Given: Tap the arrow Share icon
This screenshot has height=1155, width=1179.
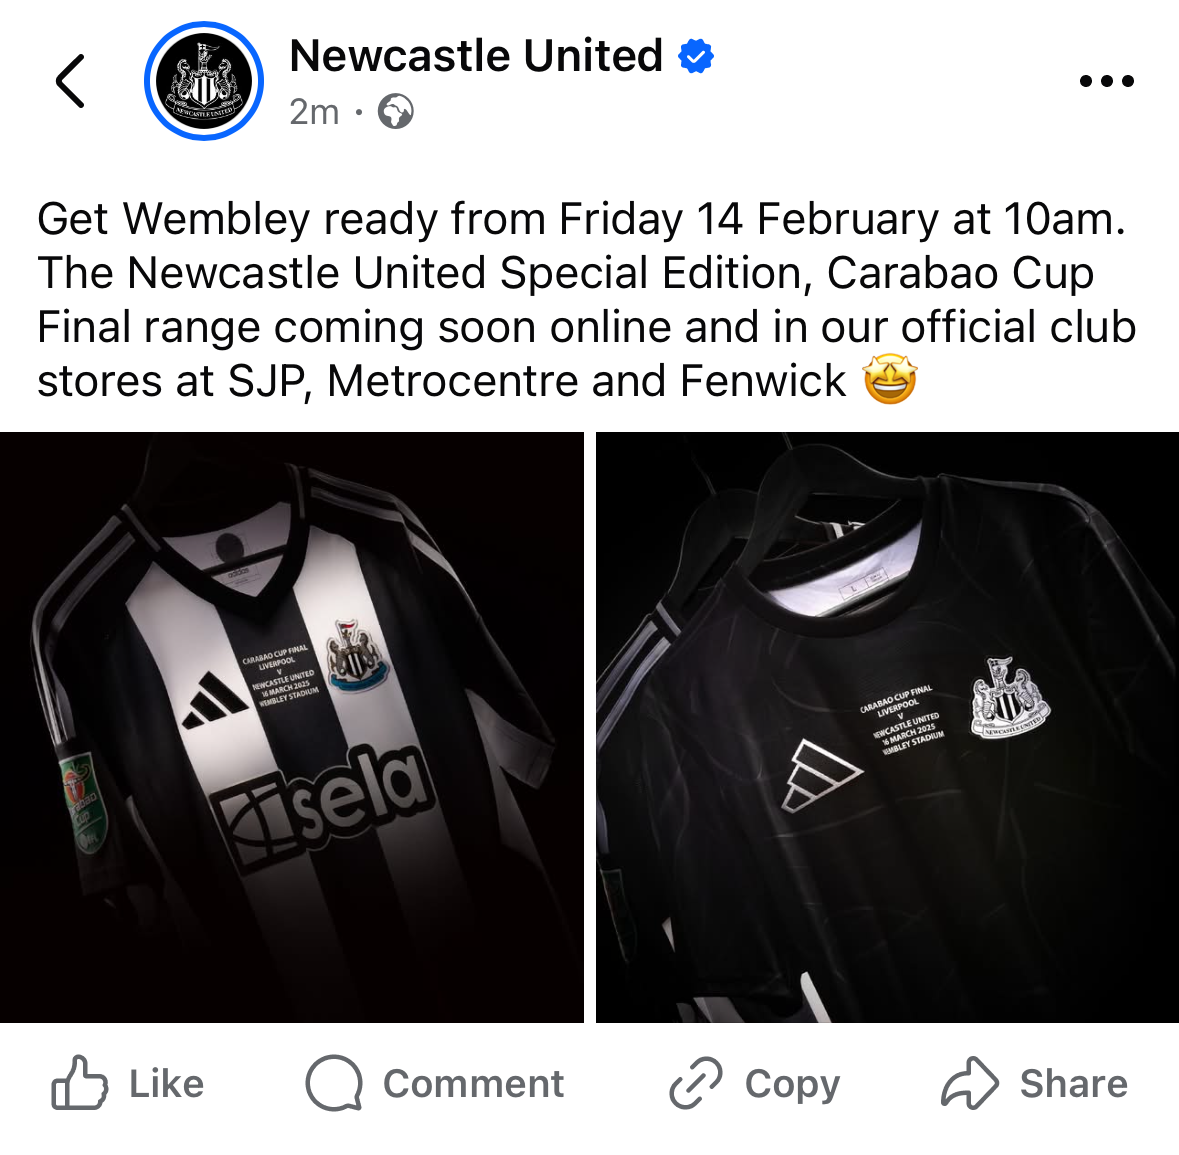Looking at the screenshot, I should point(970,1084).
